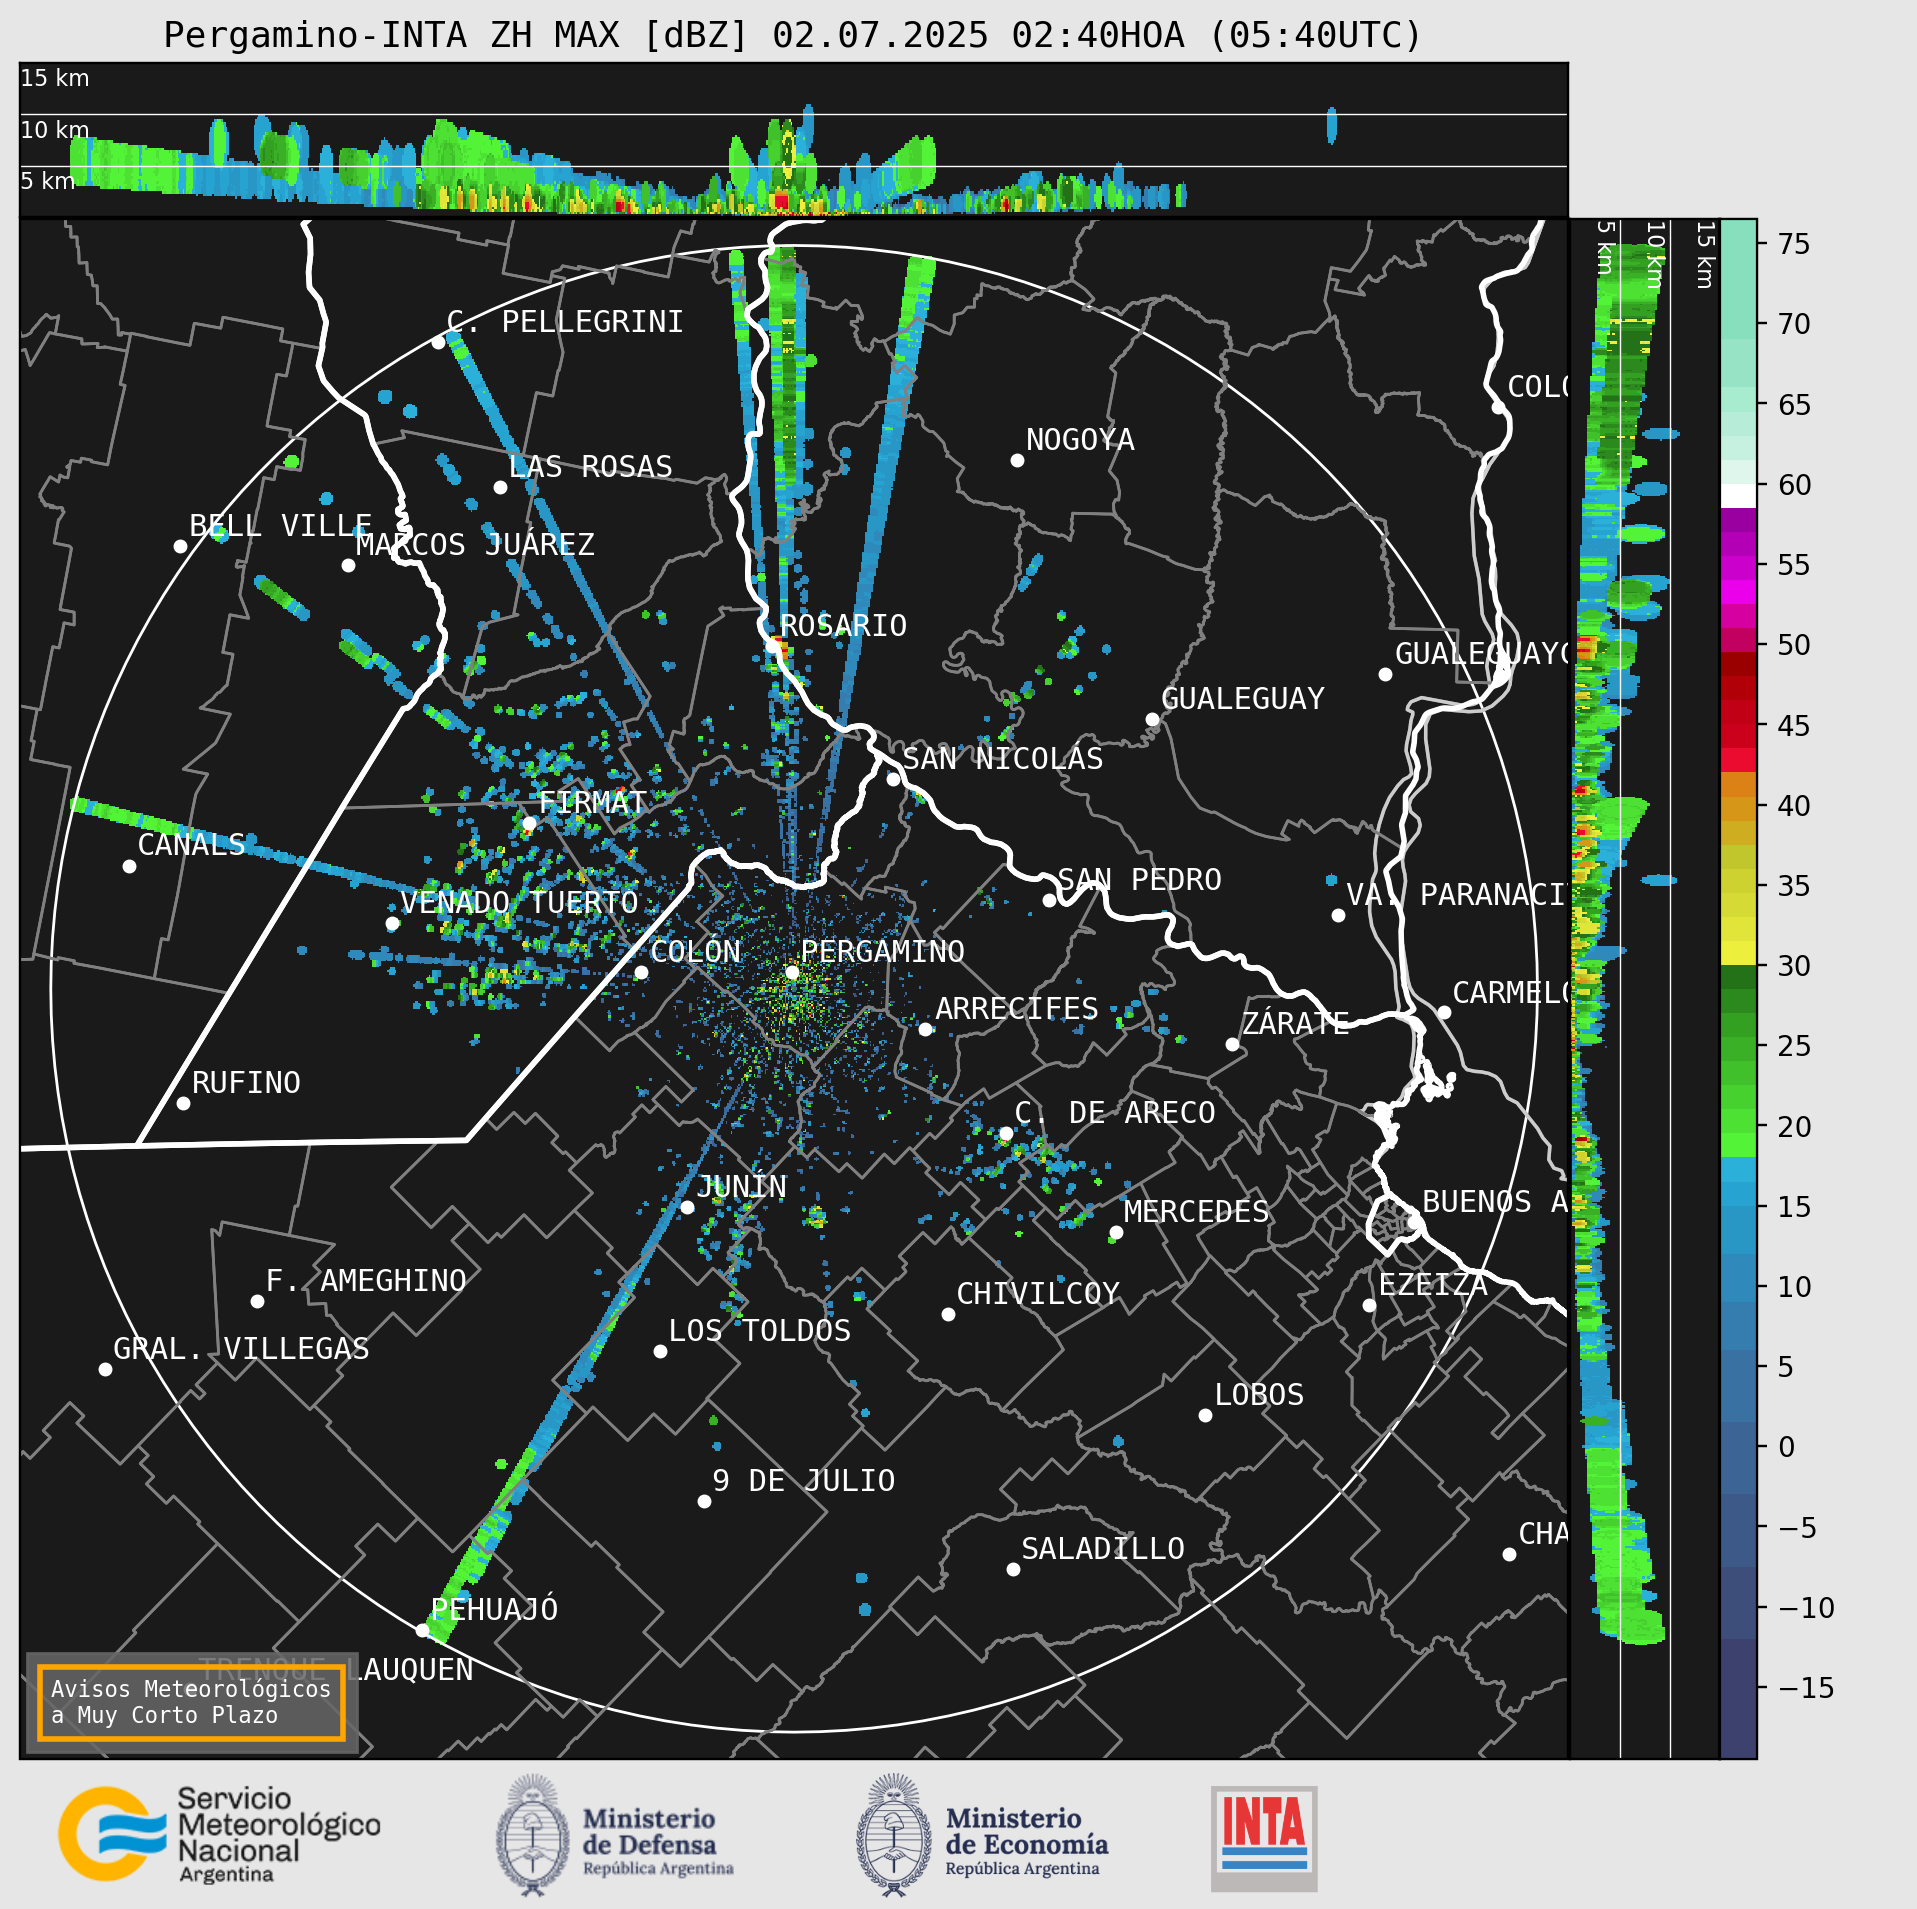This screenshot has width=1917, height=1909.
Task: Click the Ezeiza marker dot
Action: [1369, 1305]
